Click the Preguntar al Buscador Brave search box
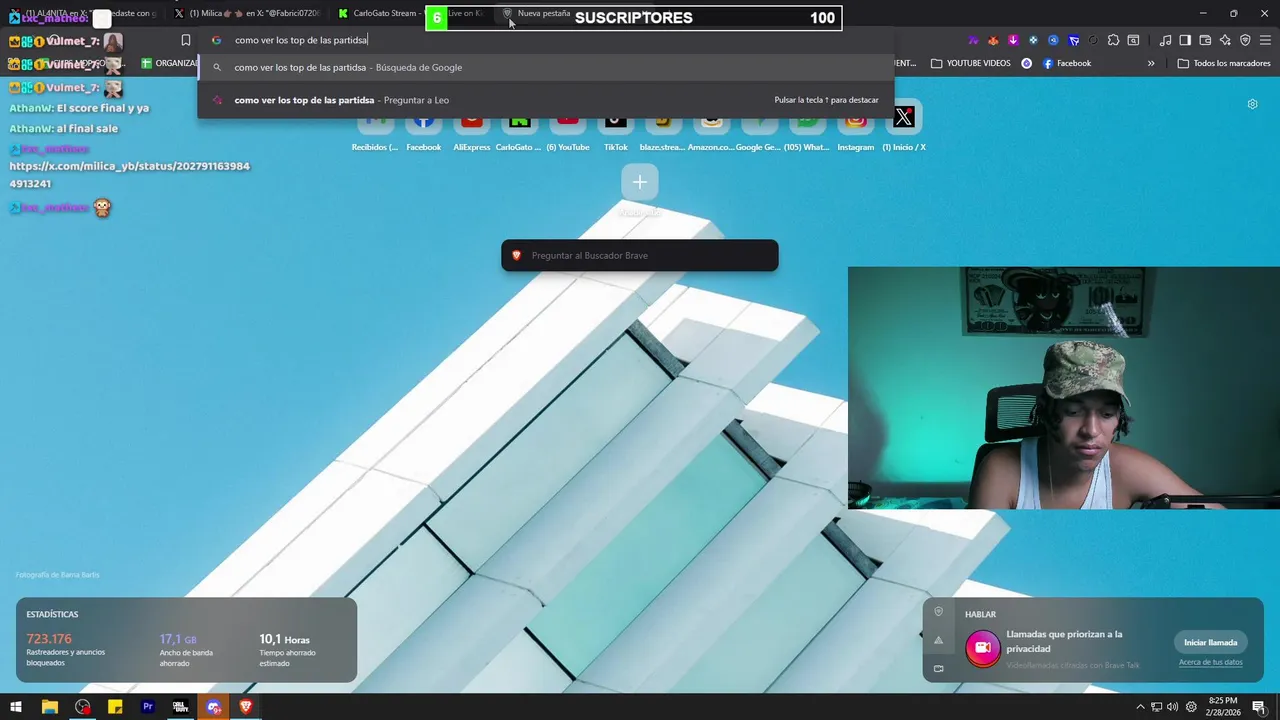 tap(640, 255)
